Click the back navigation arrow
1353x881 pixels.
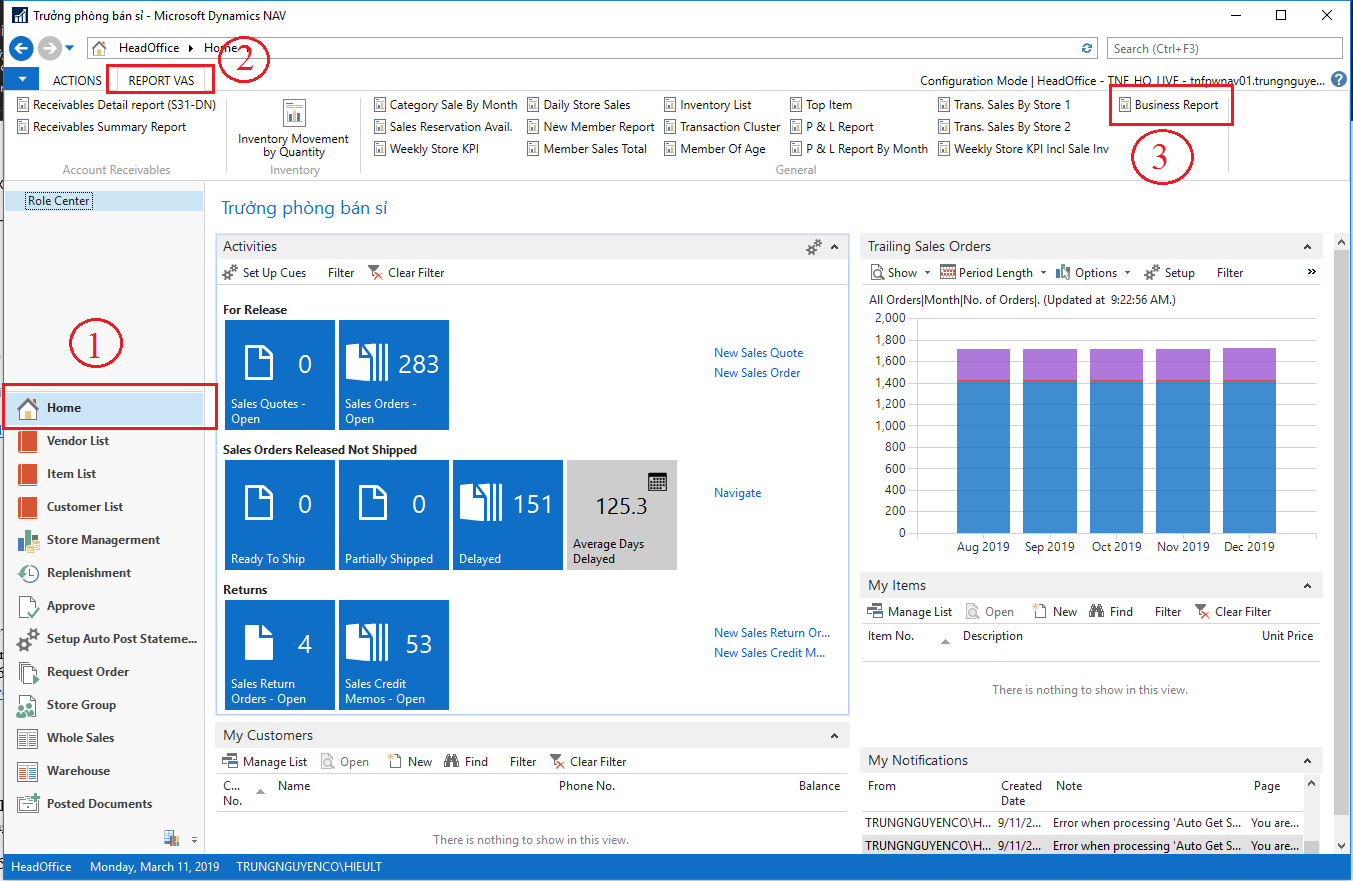click(x=21, y=48)
